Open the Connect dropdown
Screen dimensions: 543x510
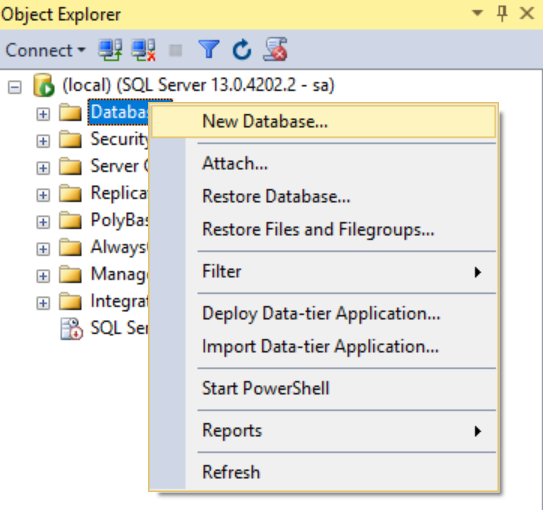pyautogui.click(x=45, y=50)
